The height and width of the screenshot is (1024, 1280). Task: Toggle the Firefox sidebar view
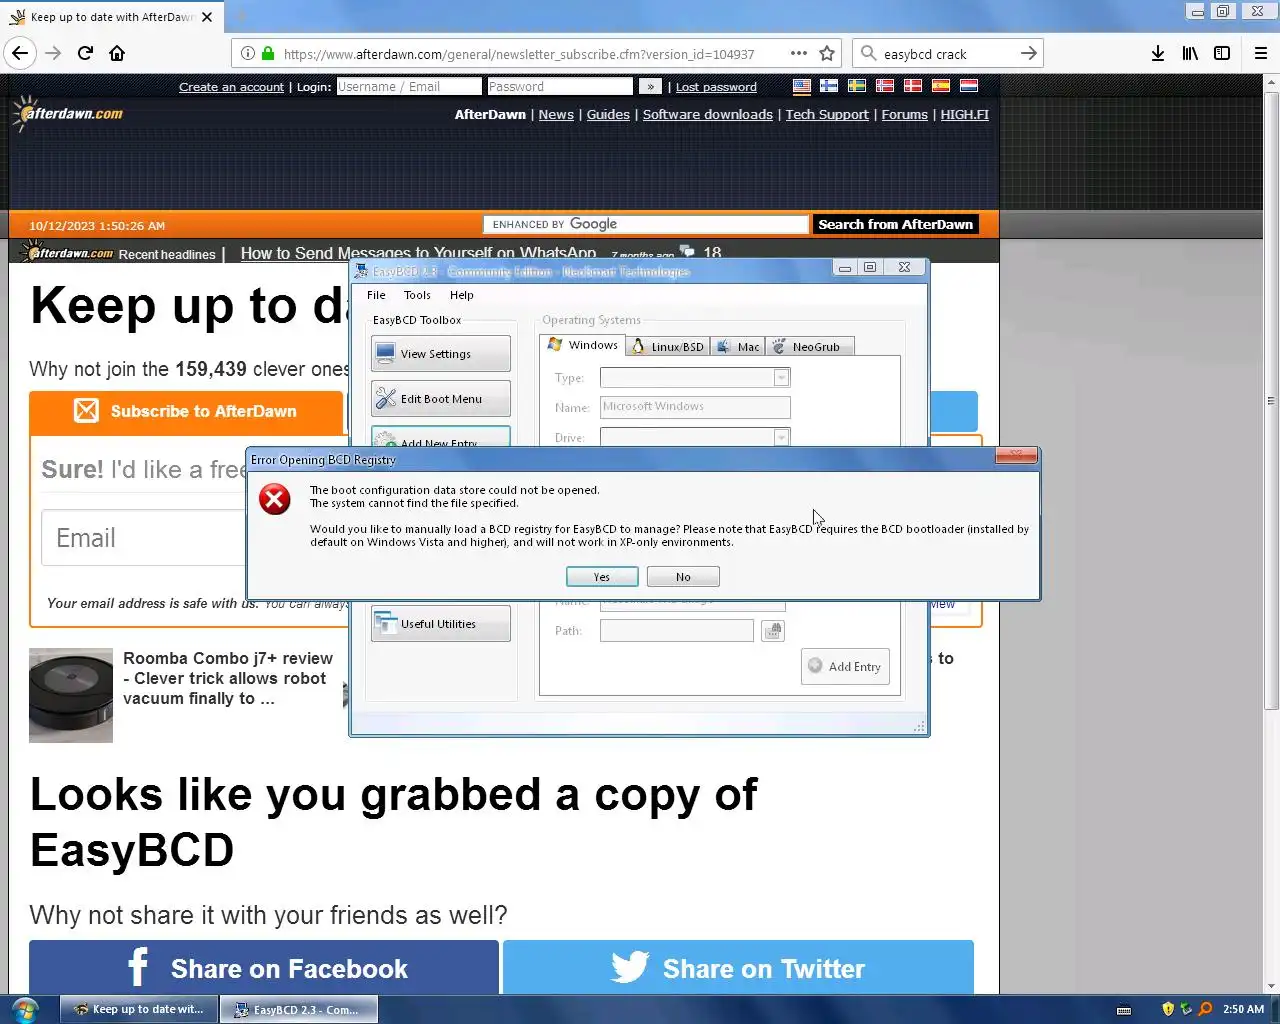pyautogui.click(x=1222, y=54)
